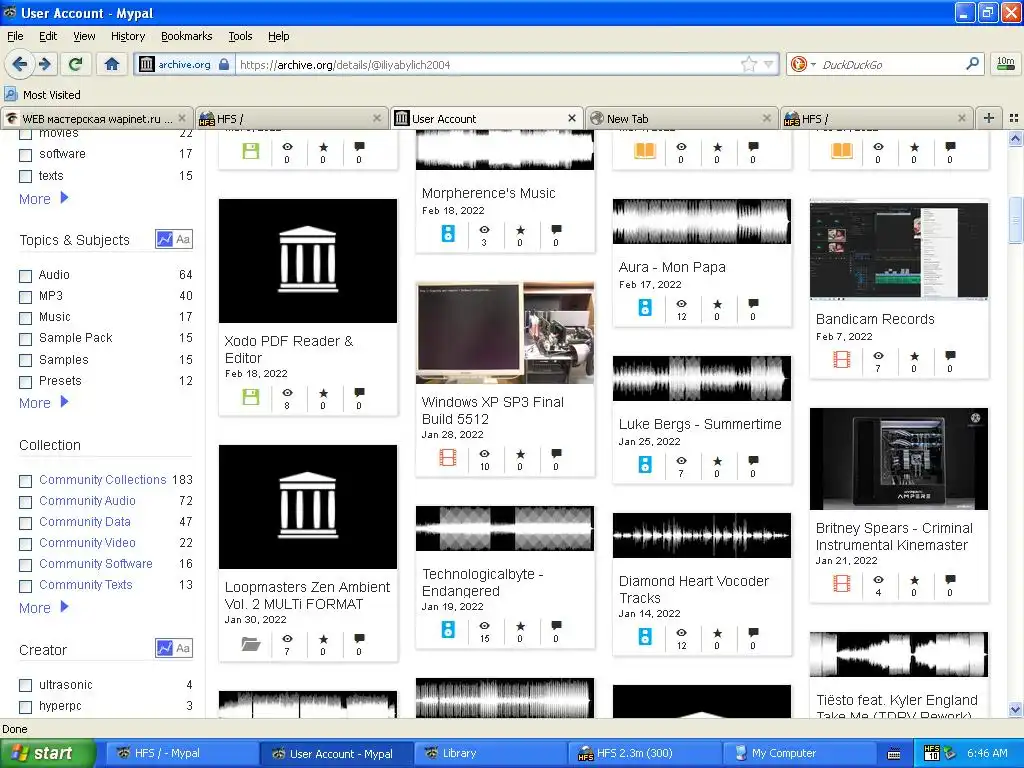Click the page vertical scrollbar thumb
The height and width of the screenshot is (768, 1024).
click(x=1016, y=219)
